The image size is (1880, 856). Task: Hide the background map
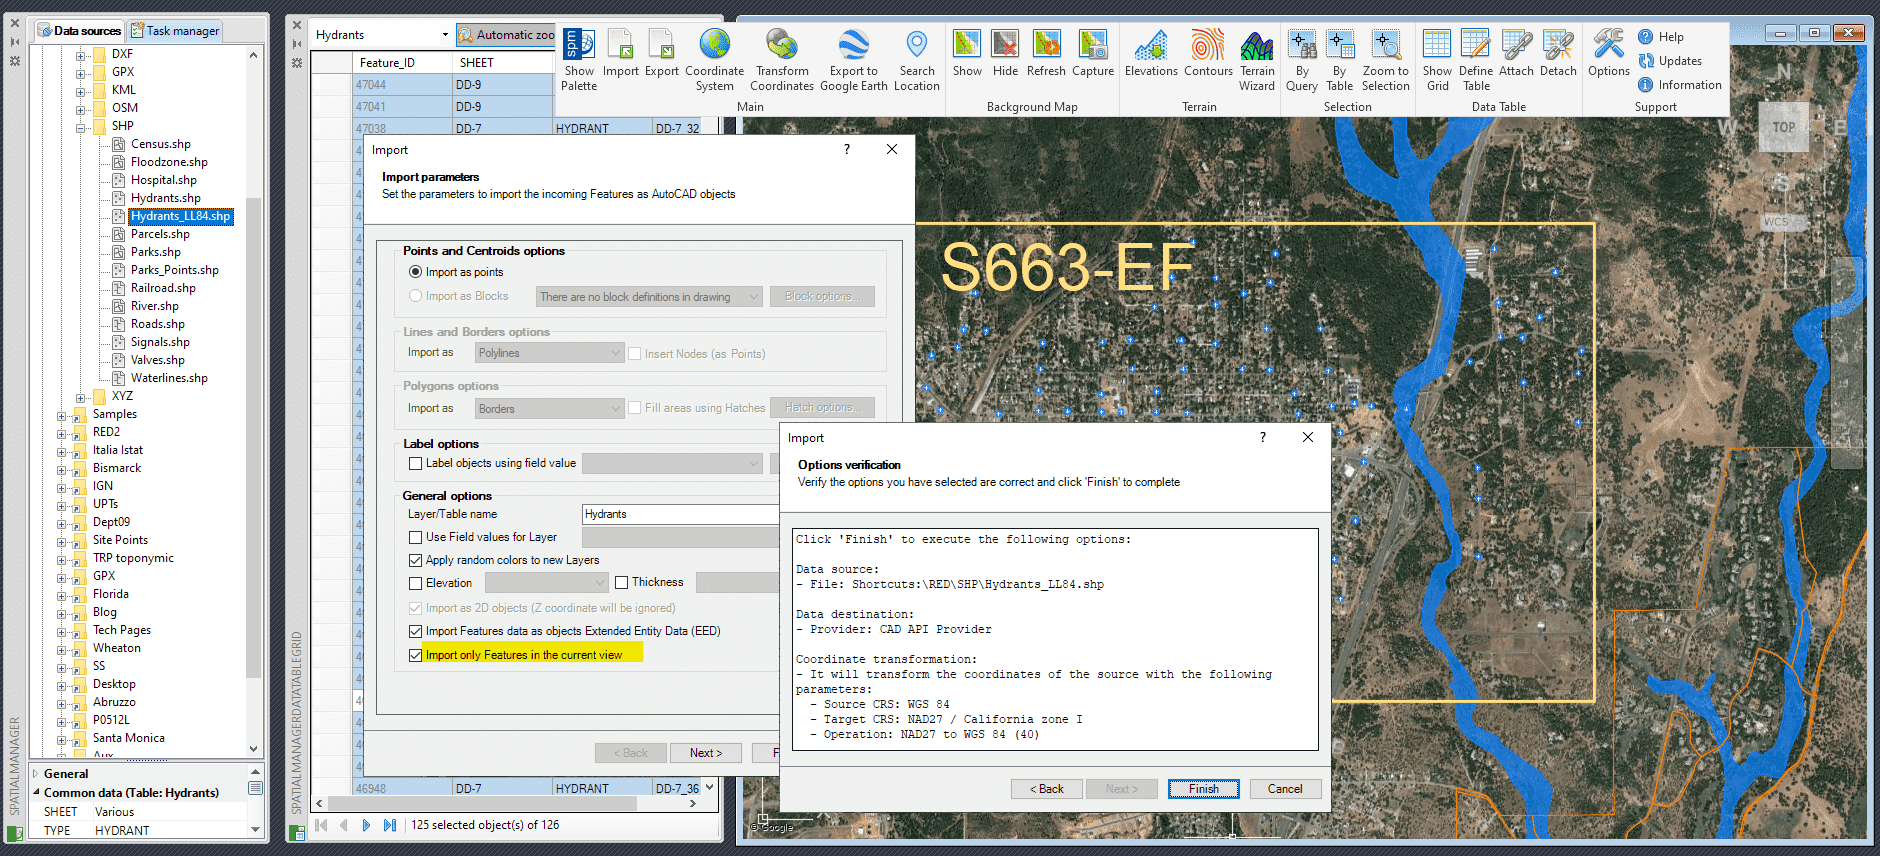click(x=1005, y=53)
